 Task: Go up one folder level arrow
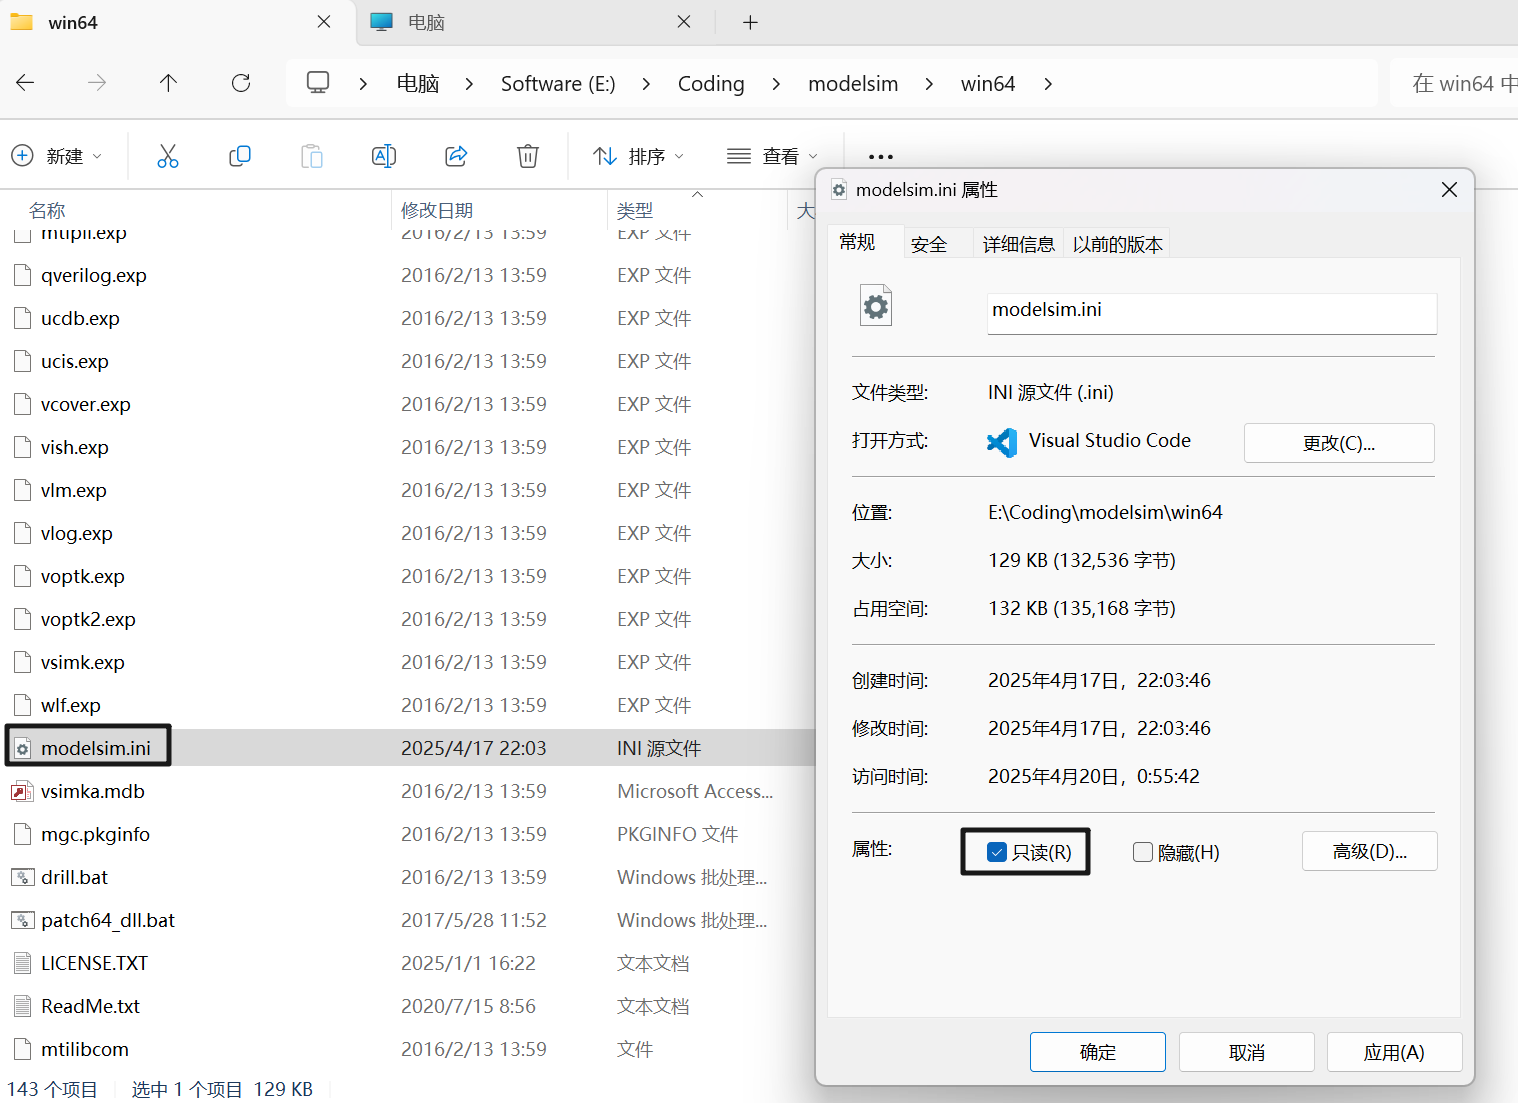click(168, 83)
